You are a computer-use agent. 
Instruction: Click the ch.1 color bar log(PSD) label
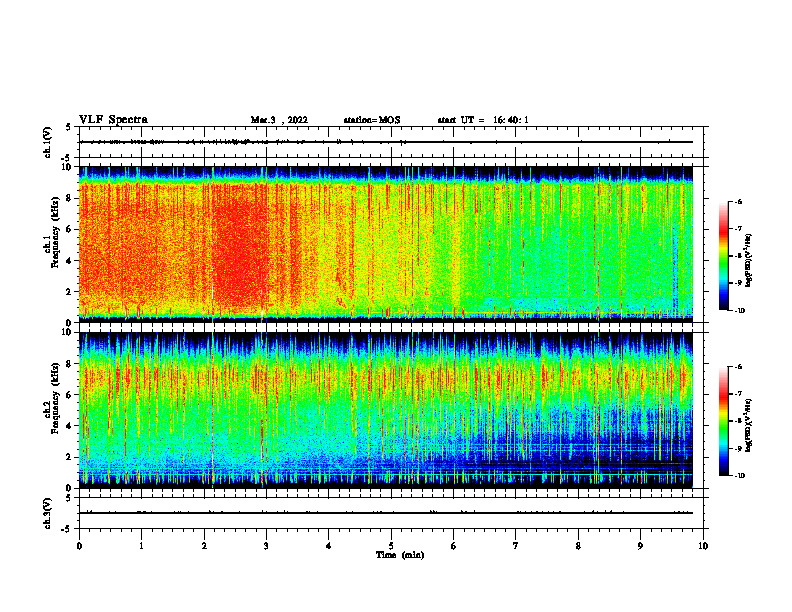click(749, 261)
